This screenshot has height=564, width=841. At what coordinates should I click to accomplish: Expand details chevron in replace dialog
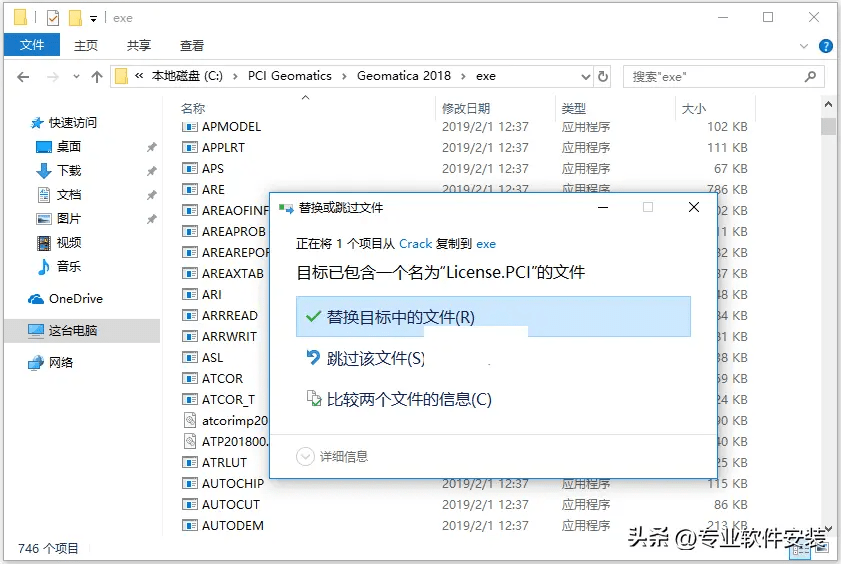(305, 457)
